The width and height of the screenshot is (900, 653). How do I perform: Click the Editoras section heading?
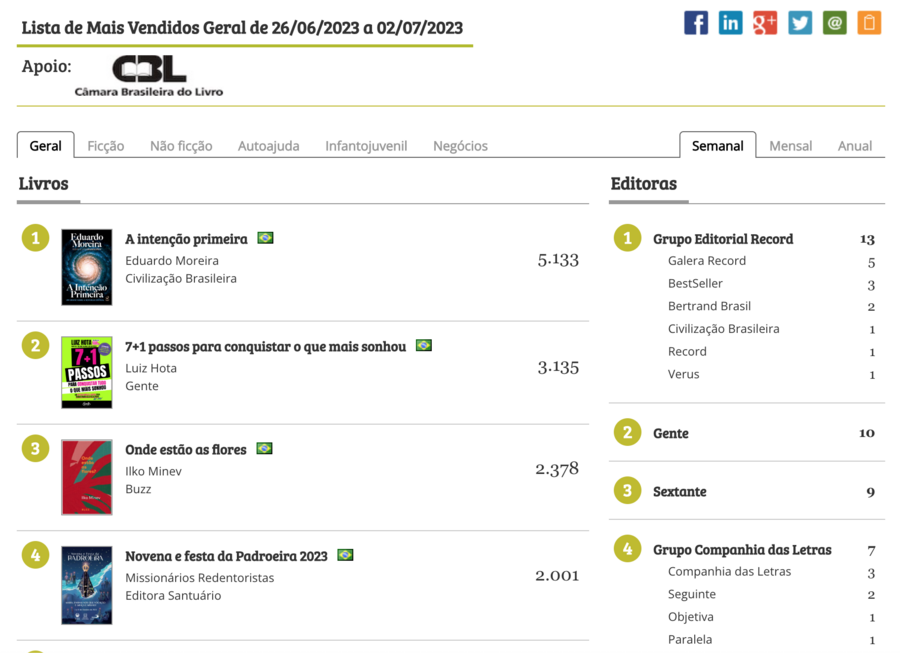click(643, 184)
